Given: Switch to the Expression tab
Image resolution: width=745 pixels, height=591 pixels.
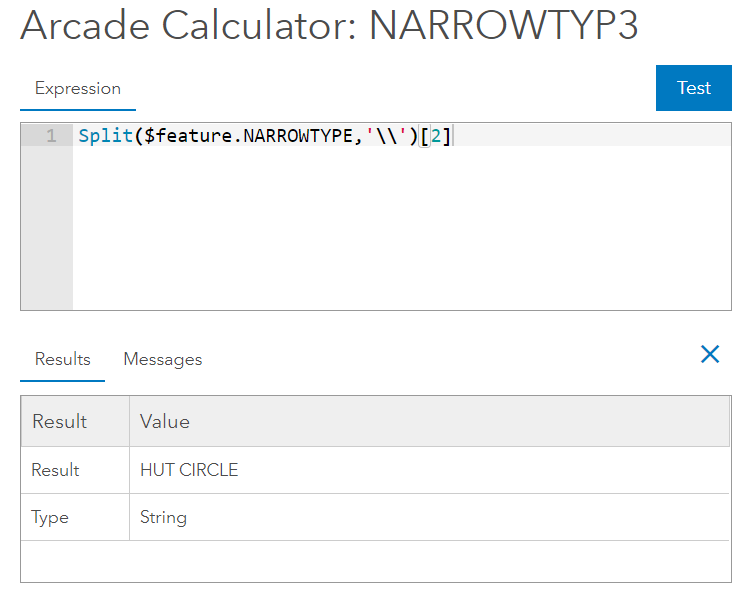Looking at the screenshot, I should click(77, 88).
